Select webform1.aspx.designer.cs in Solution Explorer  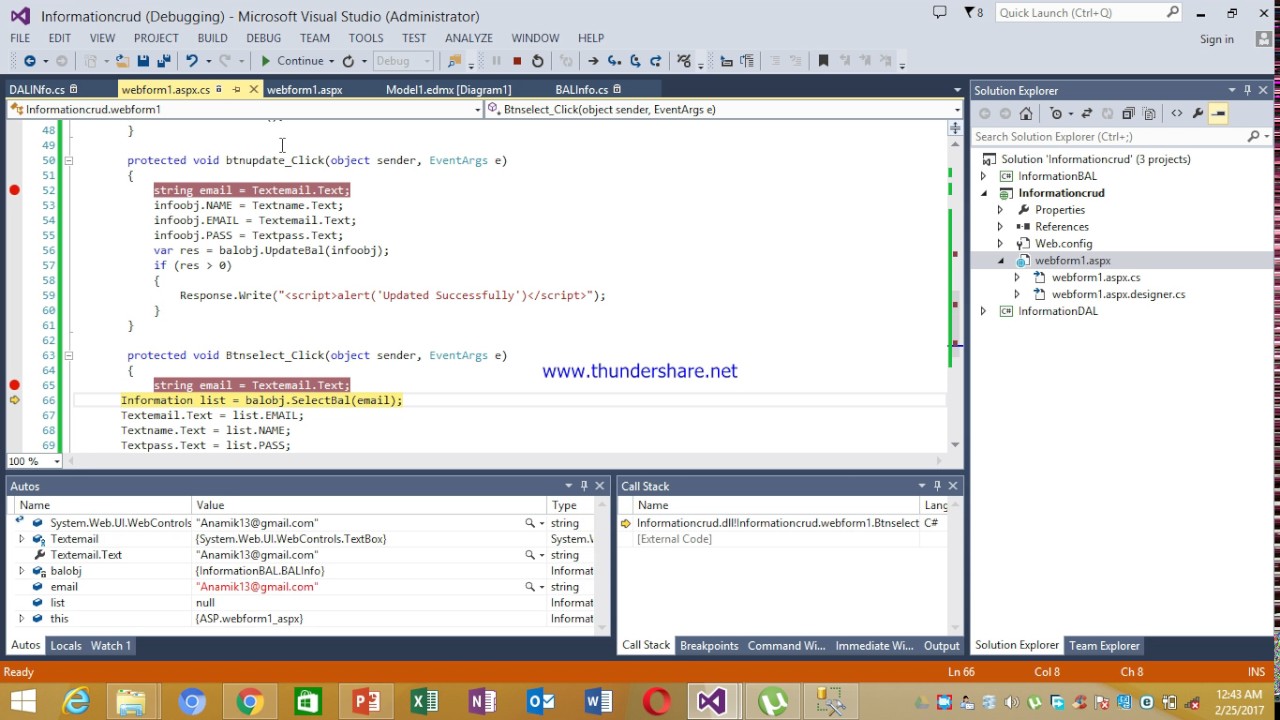click(1118, 295)
